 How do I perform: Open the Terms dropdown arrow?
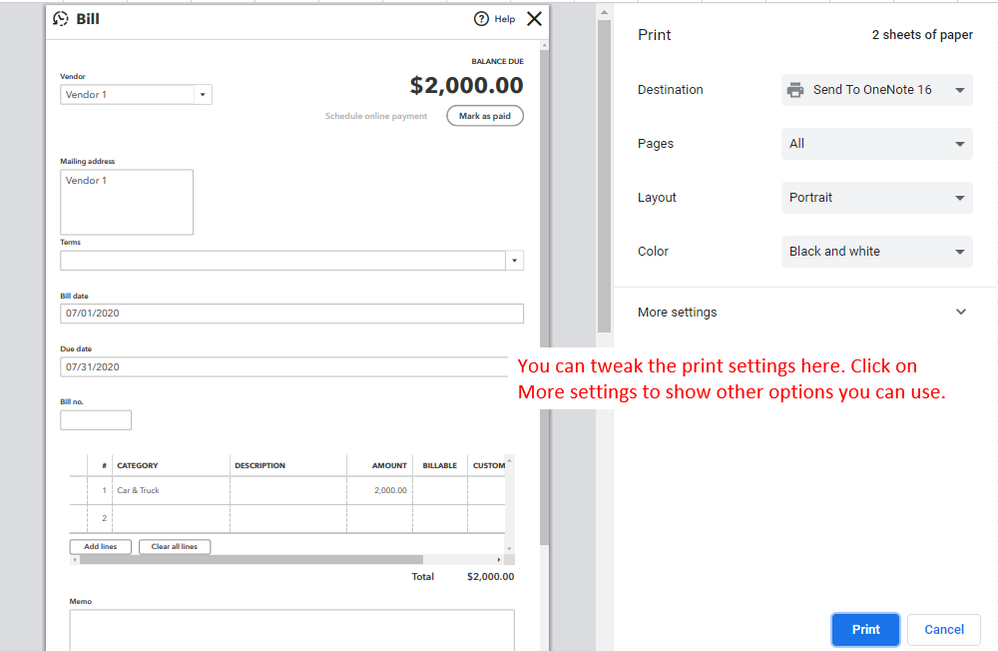click(x=514, y=260)
